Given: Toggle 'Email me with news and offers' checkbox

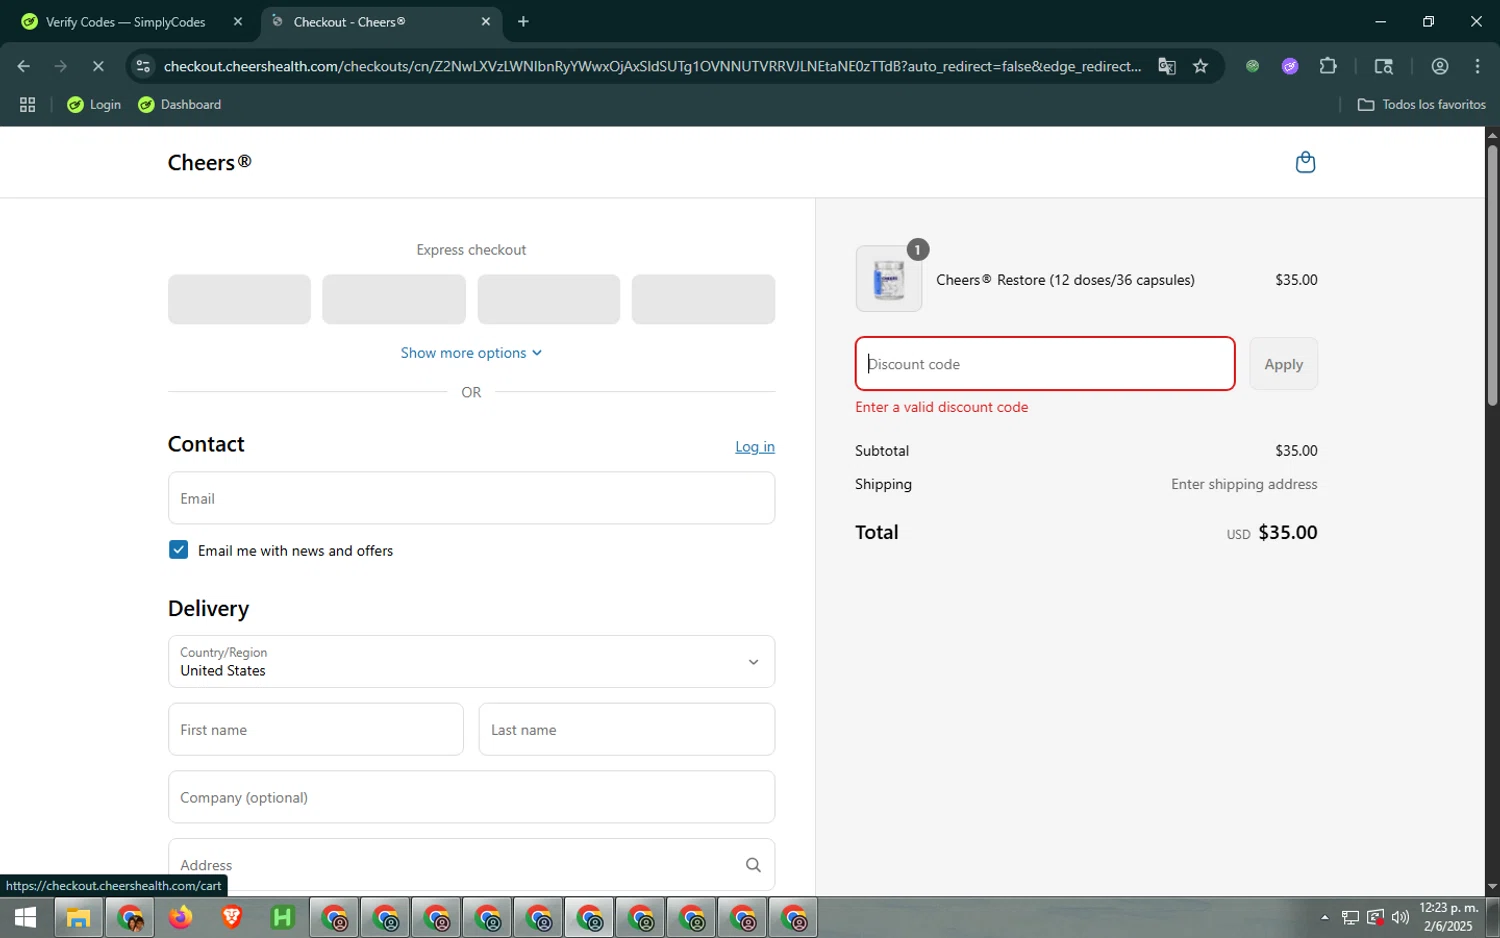Looking at the screenshot, I should click(x=178, y=550).
